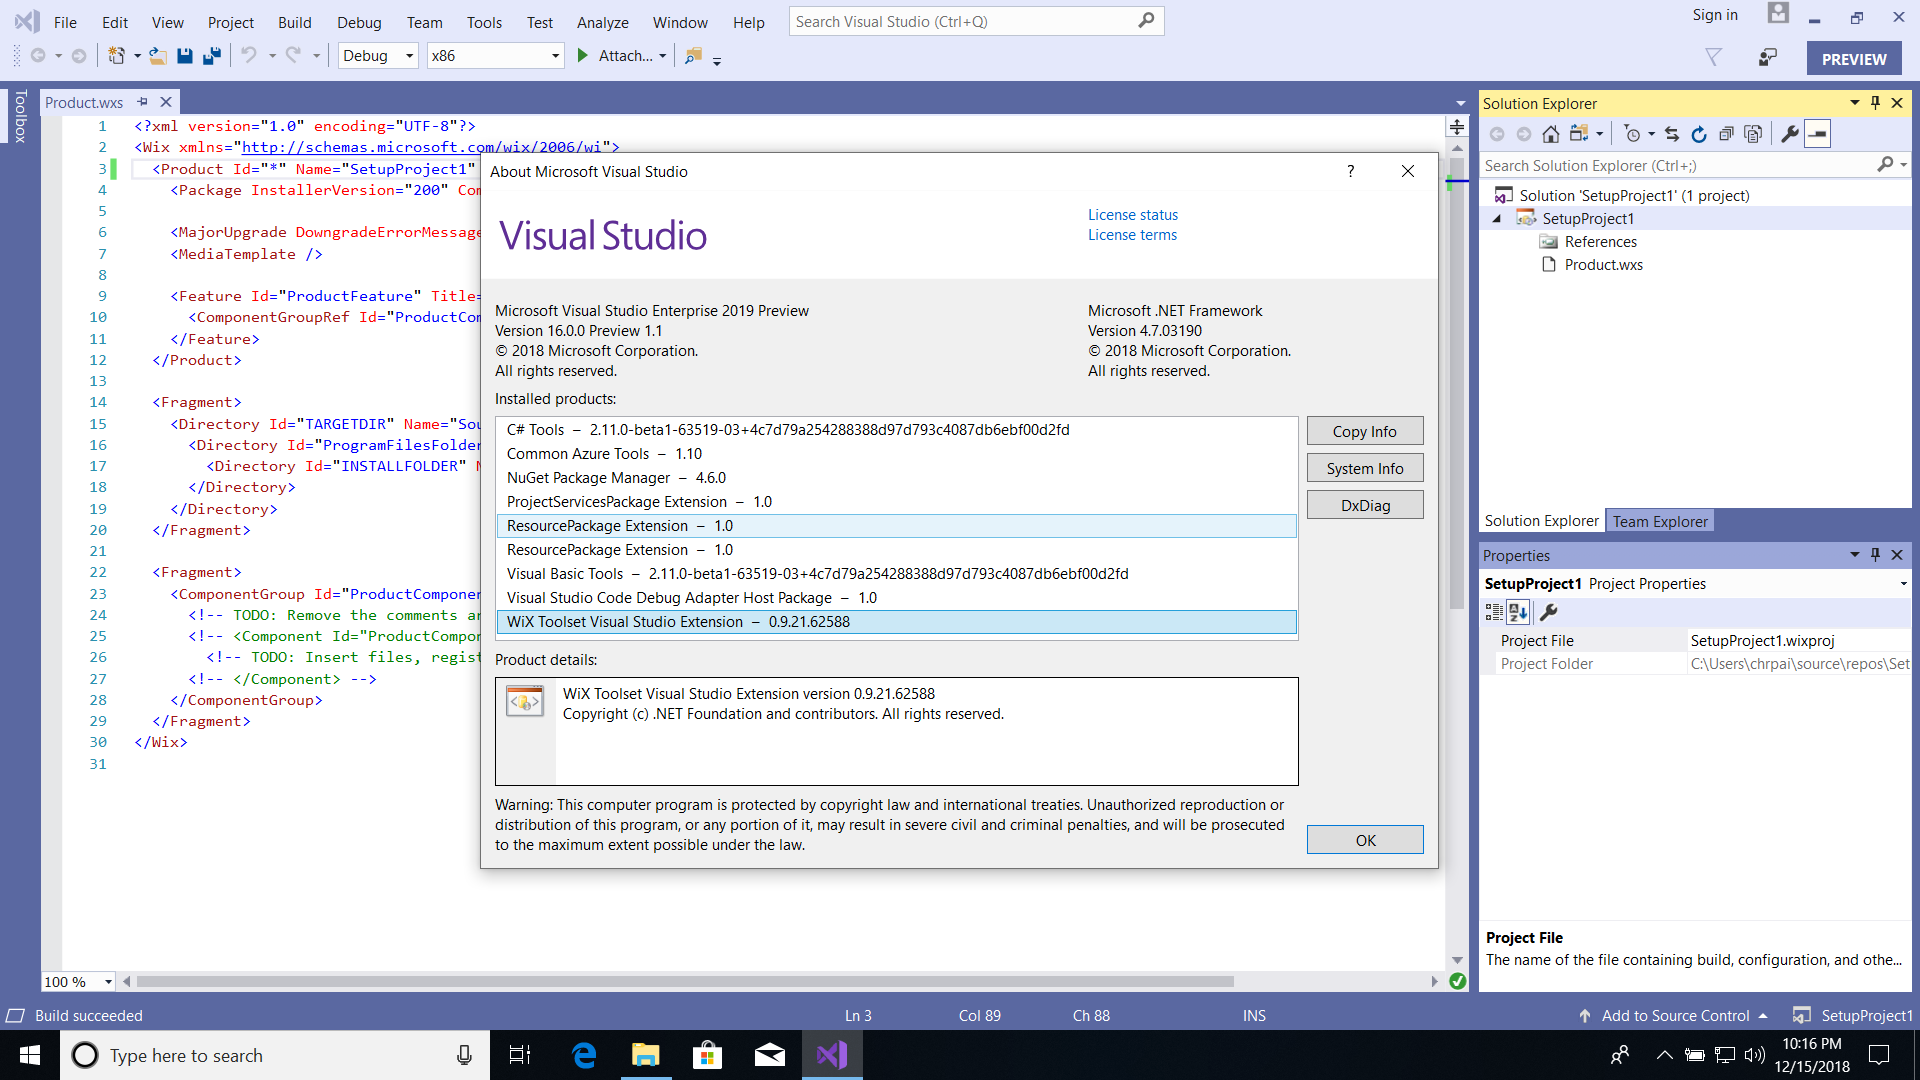The width and height of the screenshot is (1920, 1080).
Task: Open the active files list dropdown
Action: pyautogui.click(x=1460, y=103)
